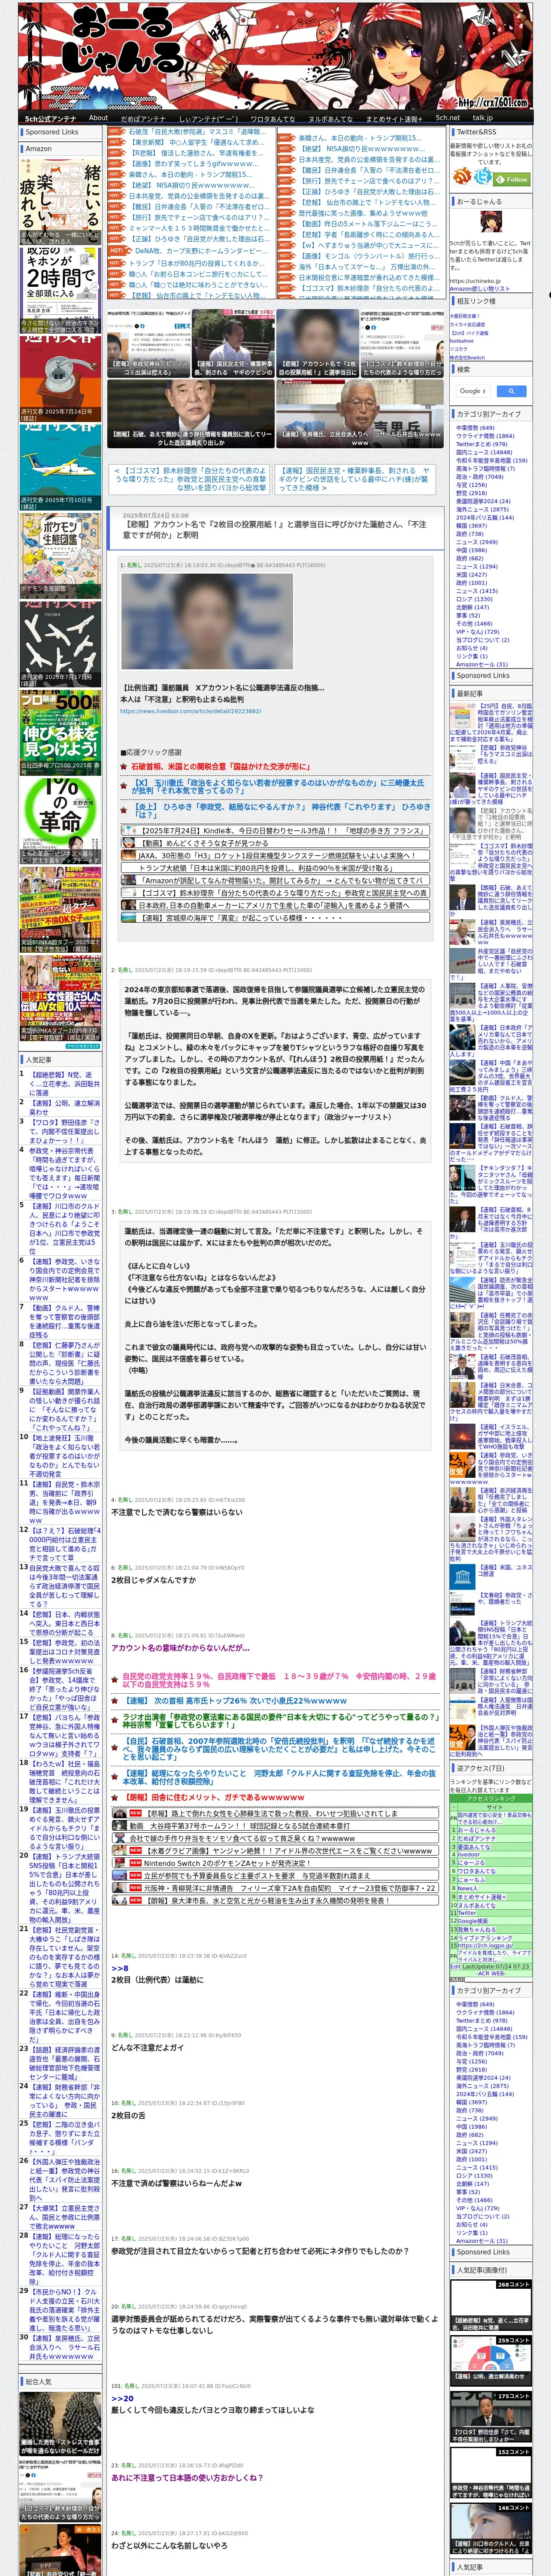The image size is (551, 2576).
Task: Open the 株式会社Bewitch link
Action: point(467,357)
